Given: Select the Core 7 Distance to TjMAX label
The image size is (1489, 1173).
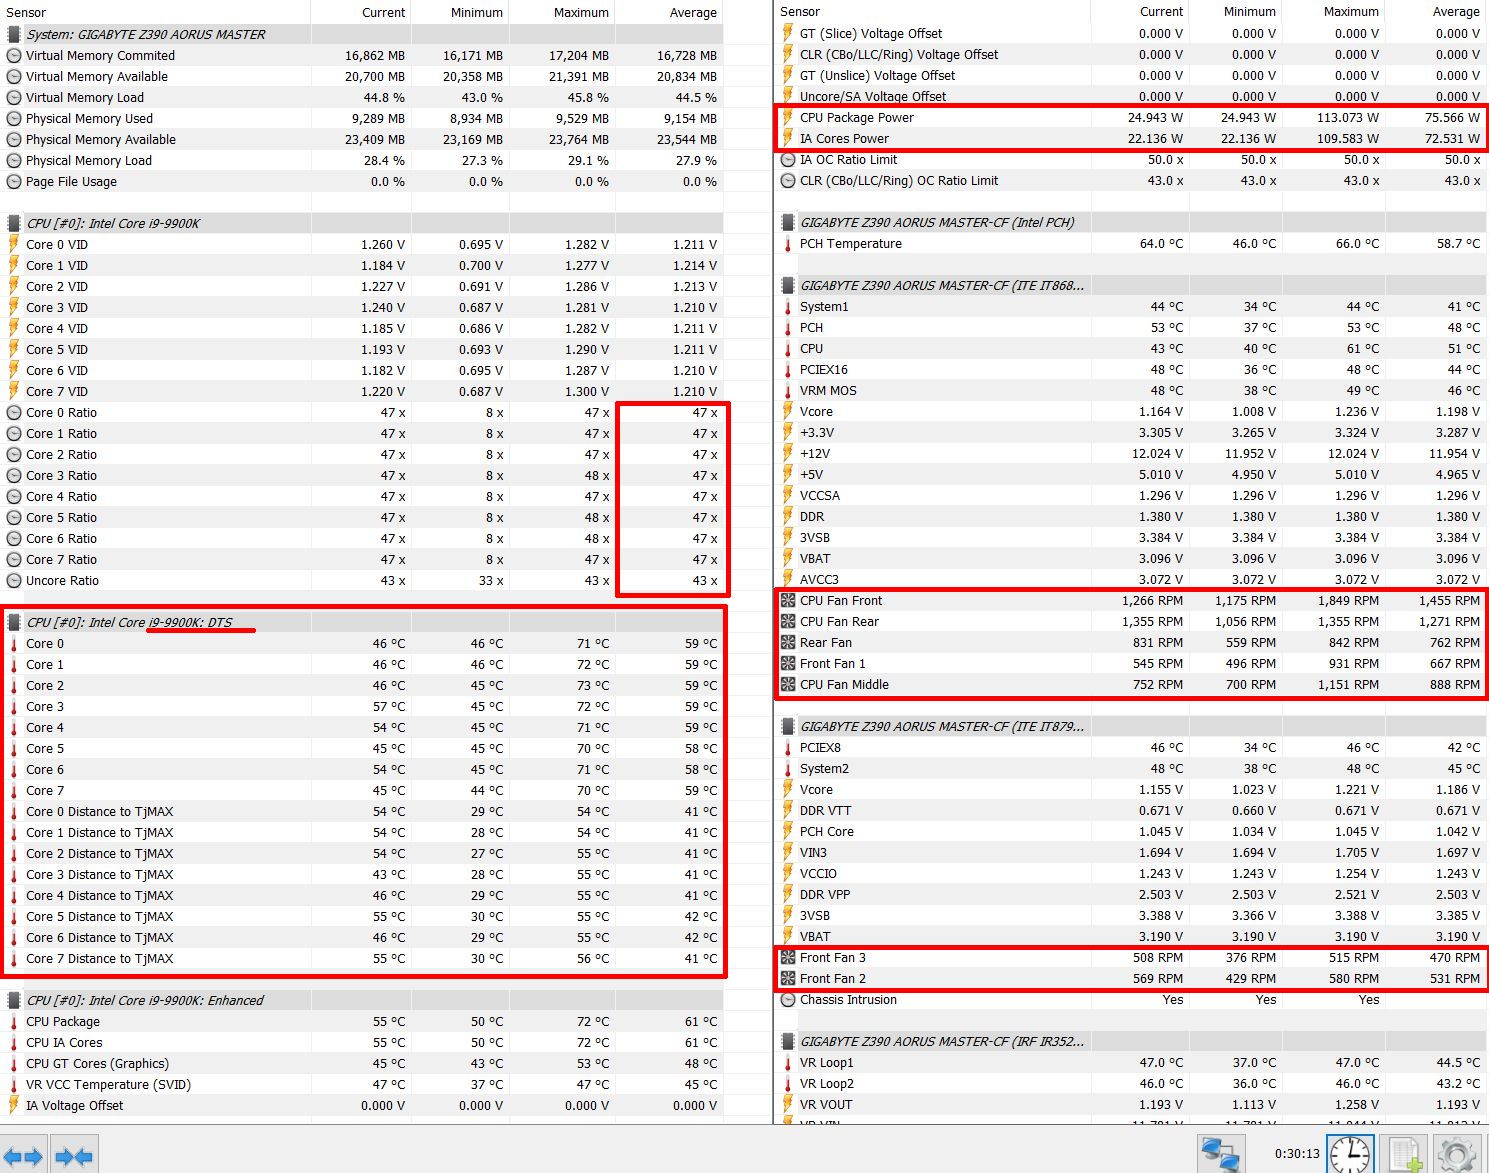Looking at the screenshot, I should click(x=99, y=958).
